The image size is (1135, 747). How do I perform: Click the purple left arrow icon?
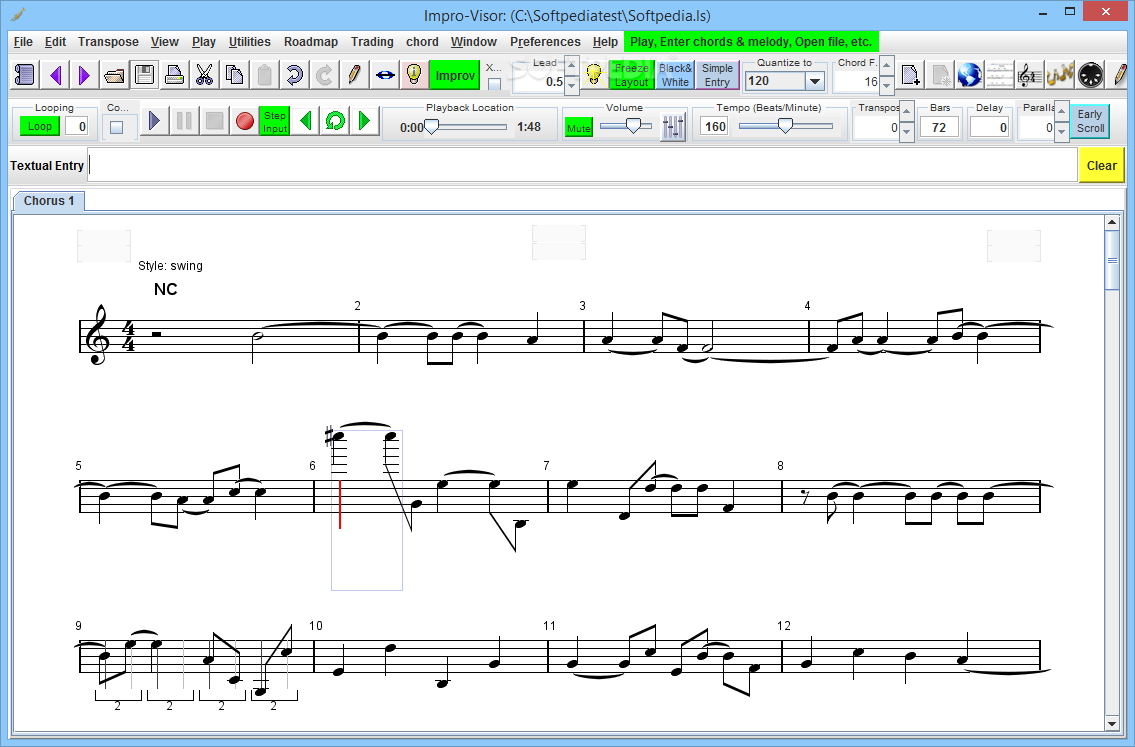point(56,75)
